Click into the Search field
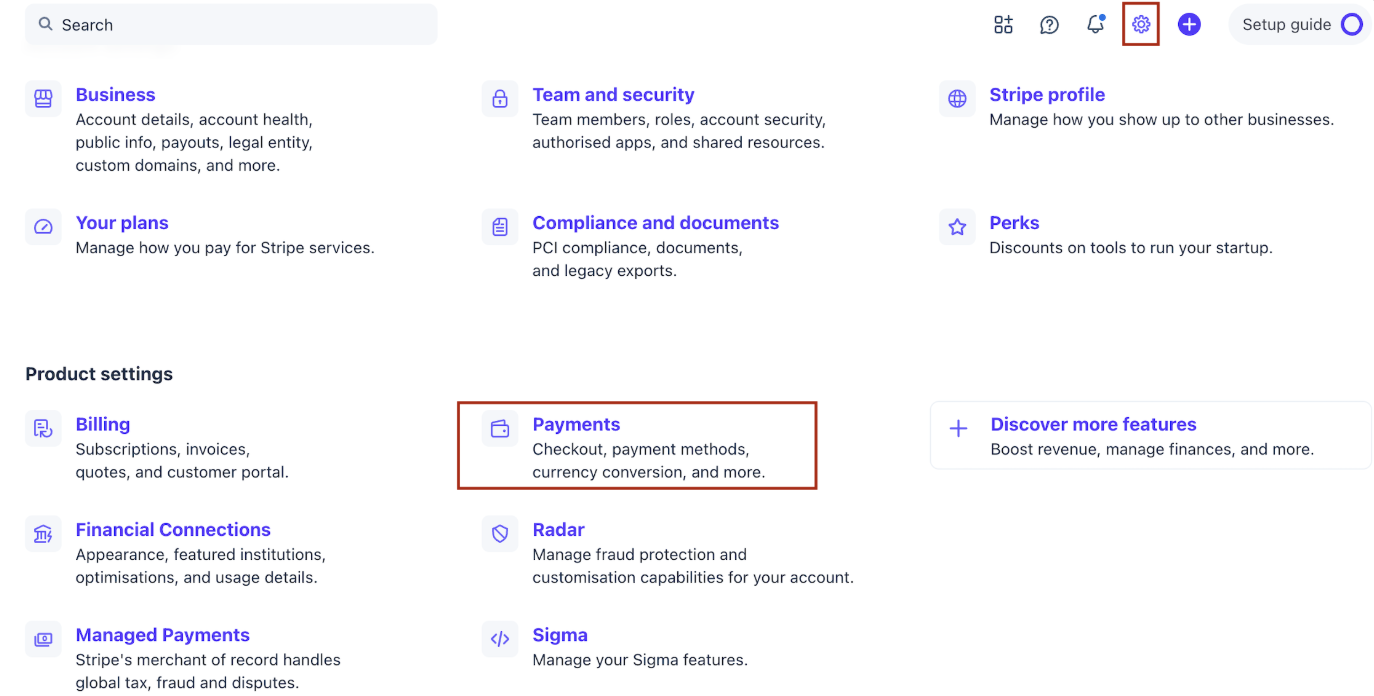Viewport: 1374px width, 696px height. pos(240,25)
